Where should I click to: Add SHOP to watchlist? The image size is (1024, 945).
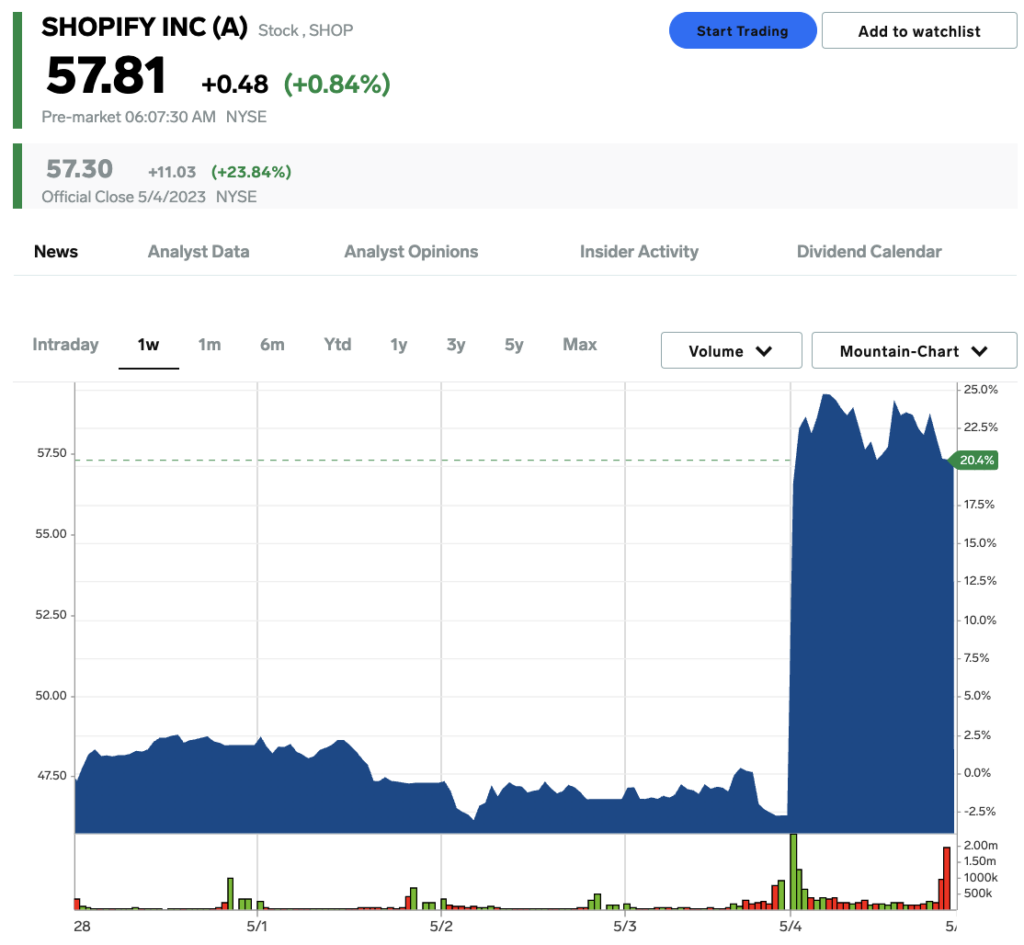point(919,31)
